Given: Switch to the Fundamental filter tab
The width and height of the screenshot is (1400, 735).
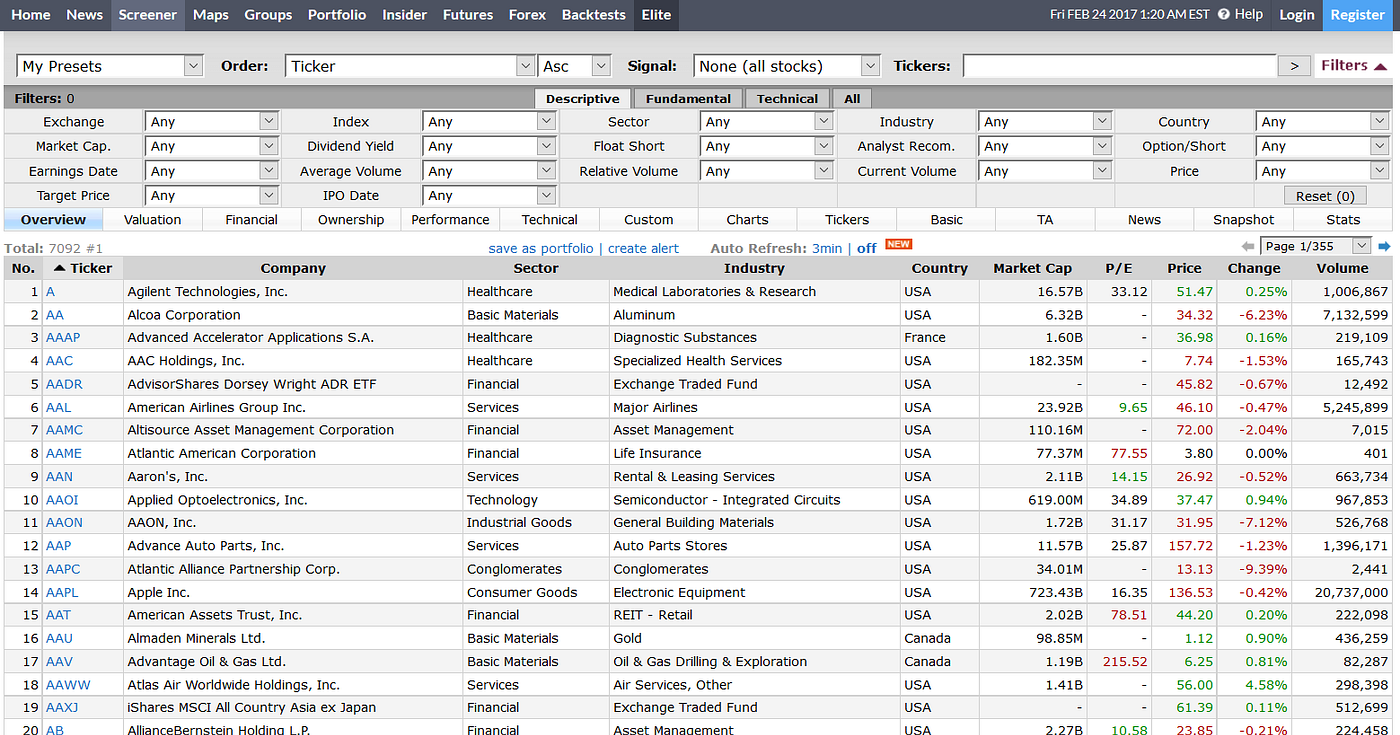Looking at the screenshot, I should click(x=688, y=98).
